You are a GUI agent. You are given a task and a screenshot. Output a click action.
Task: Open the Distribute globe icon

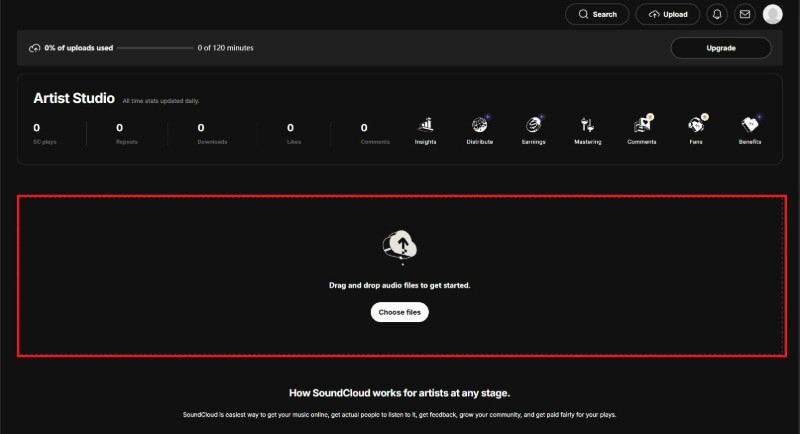pyautogui.click(x=479, y=126)
